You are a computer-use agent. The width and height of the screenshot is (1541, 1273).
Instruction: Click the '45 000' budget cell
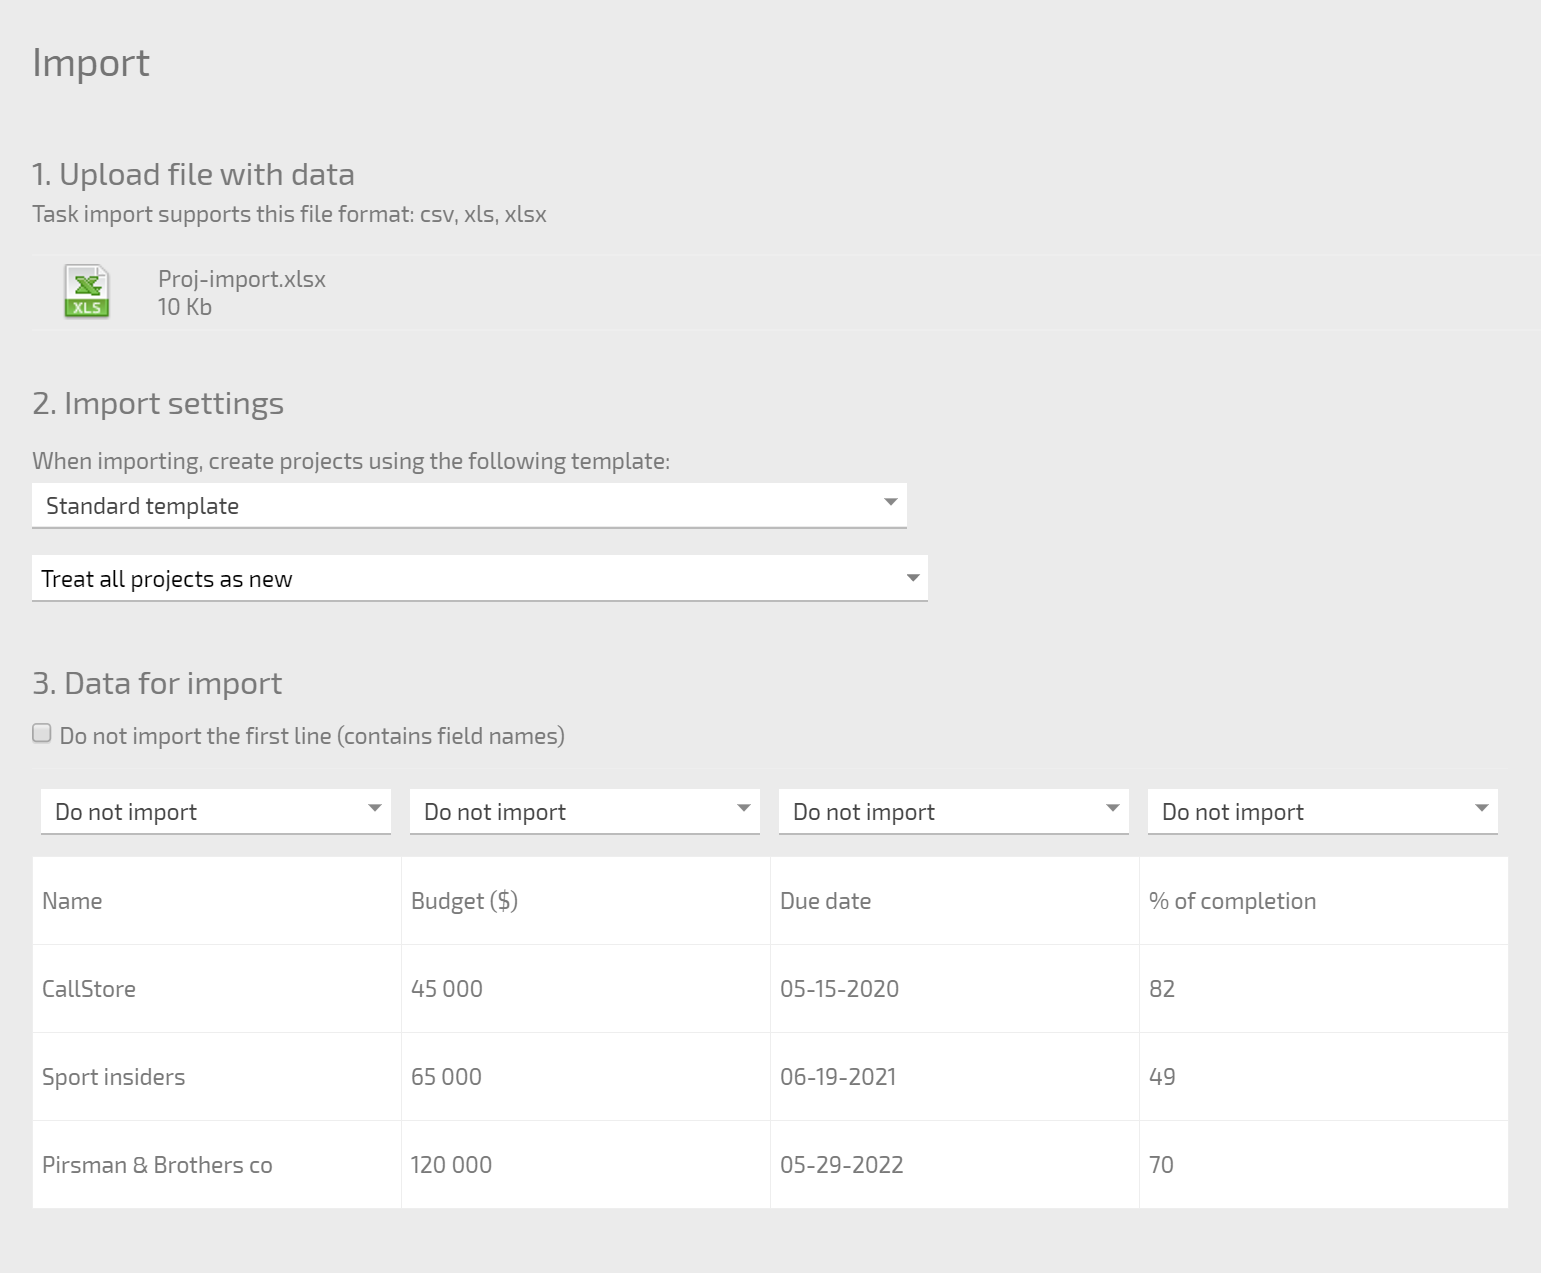pyautogui.click(x=586, y=989)
